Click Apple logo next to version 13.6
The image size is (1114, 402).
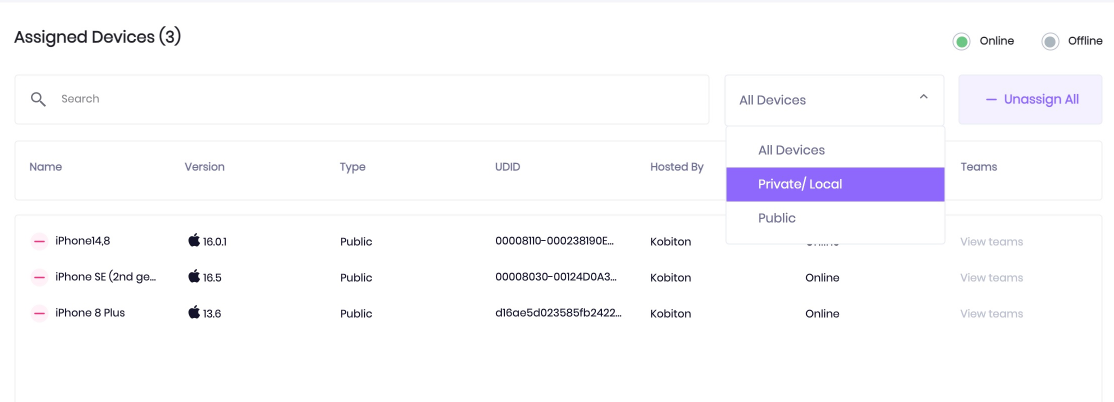(194, 312)
